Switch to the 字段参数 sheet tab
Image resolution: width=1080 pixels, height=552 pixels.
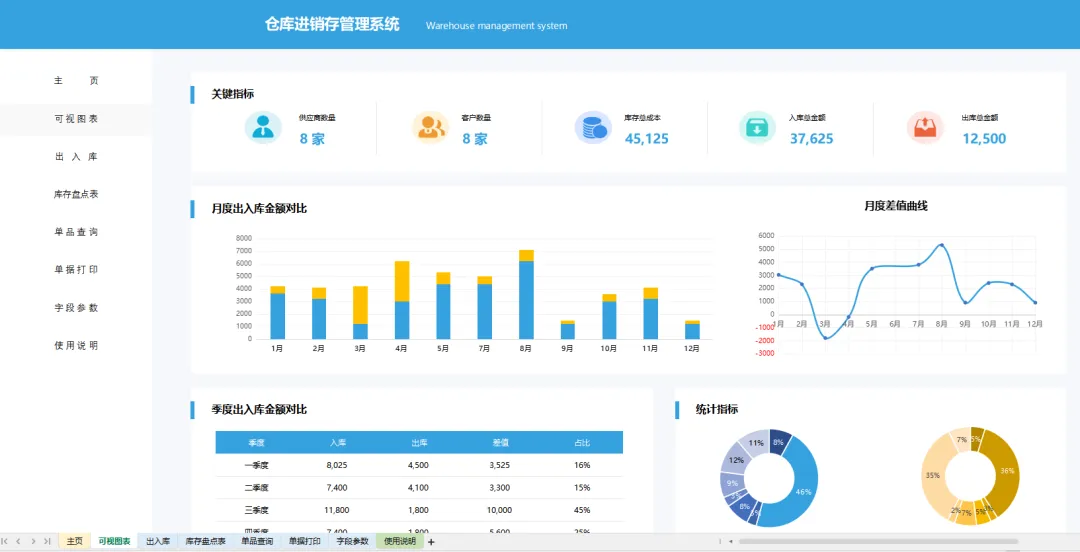pyautogui.click(x=352, y=542)
